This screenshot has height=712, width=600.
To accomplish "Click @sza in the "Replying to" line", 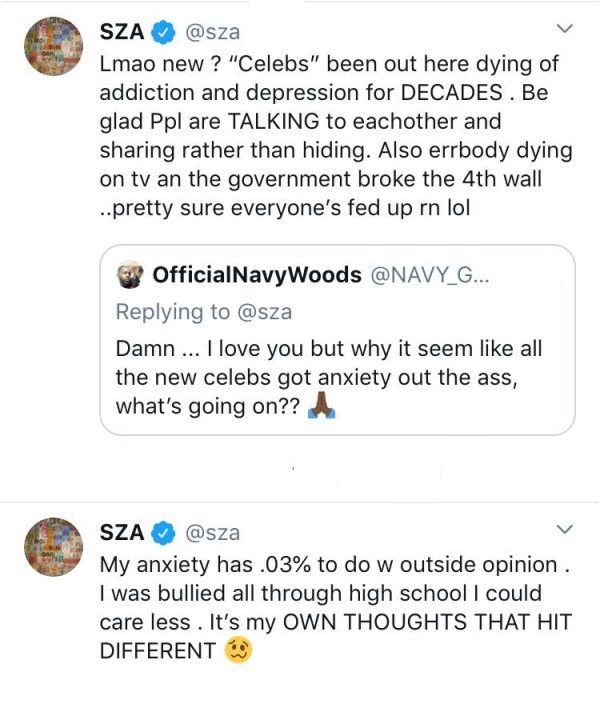I will 264,311.
